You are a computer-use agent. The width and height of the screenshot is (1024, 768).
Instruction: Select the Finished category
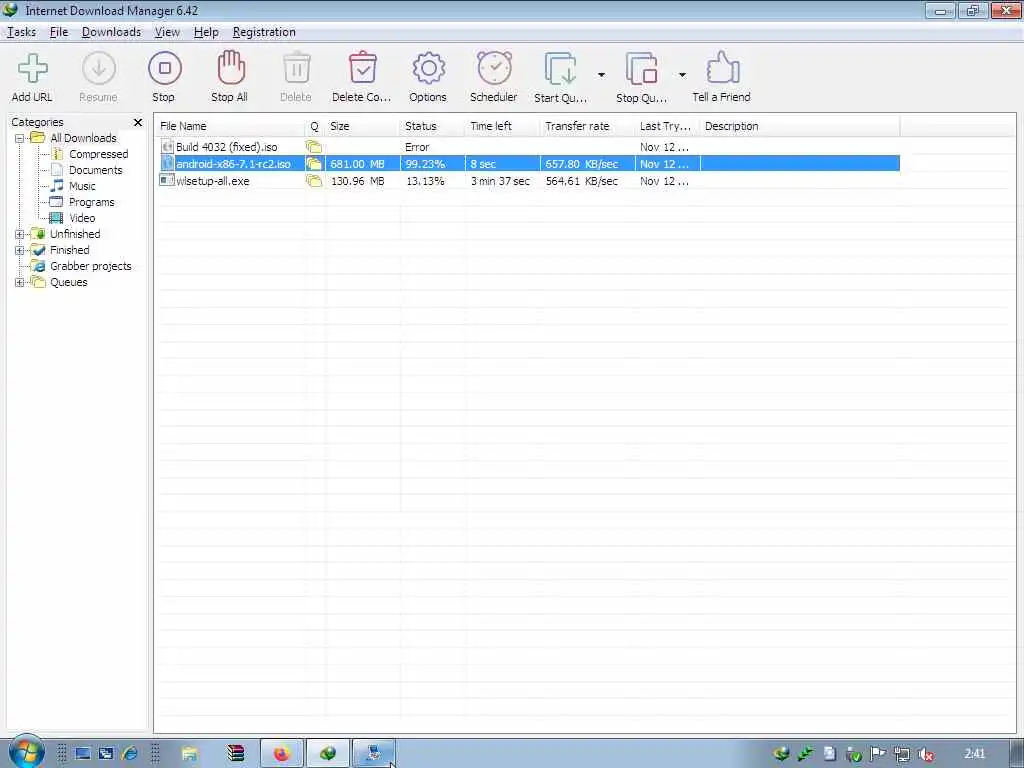pyautogui.click(x=69, y=250)
